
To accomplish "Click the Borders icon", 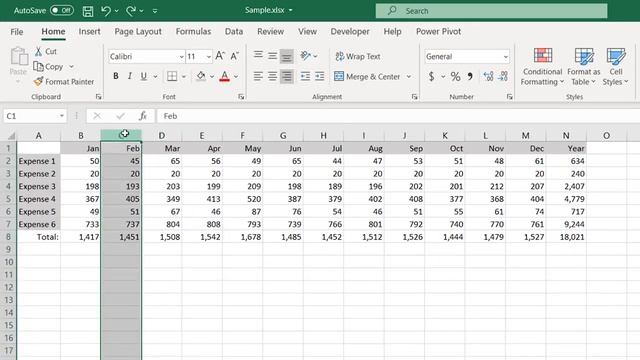I will point(172,76).
